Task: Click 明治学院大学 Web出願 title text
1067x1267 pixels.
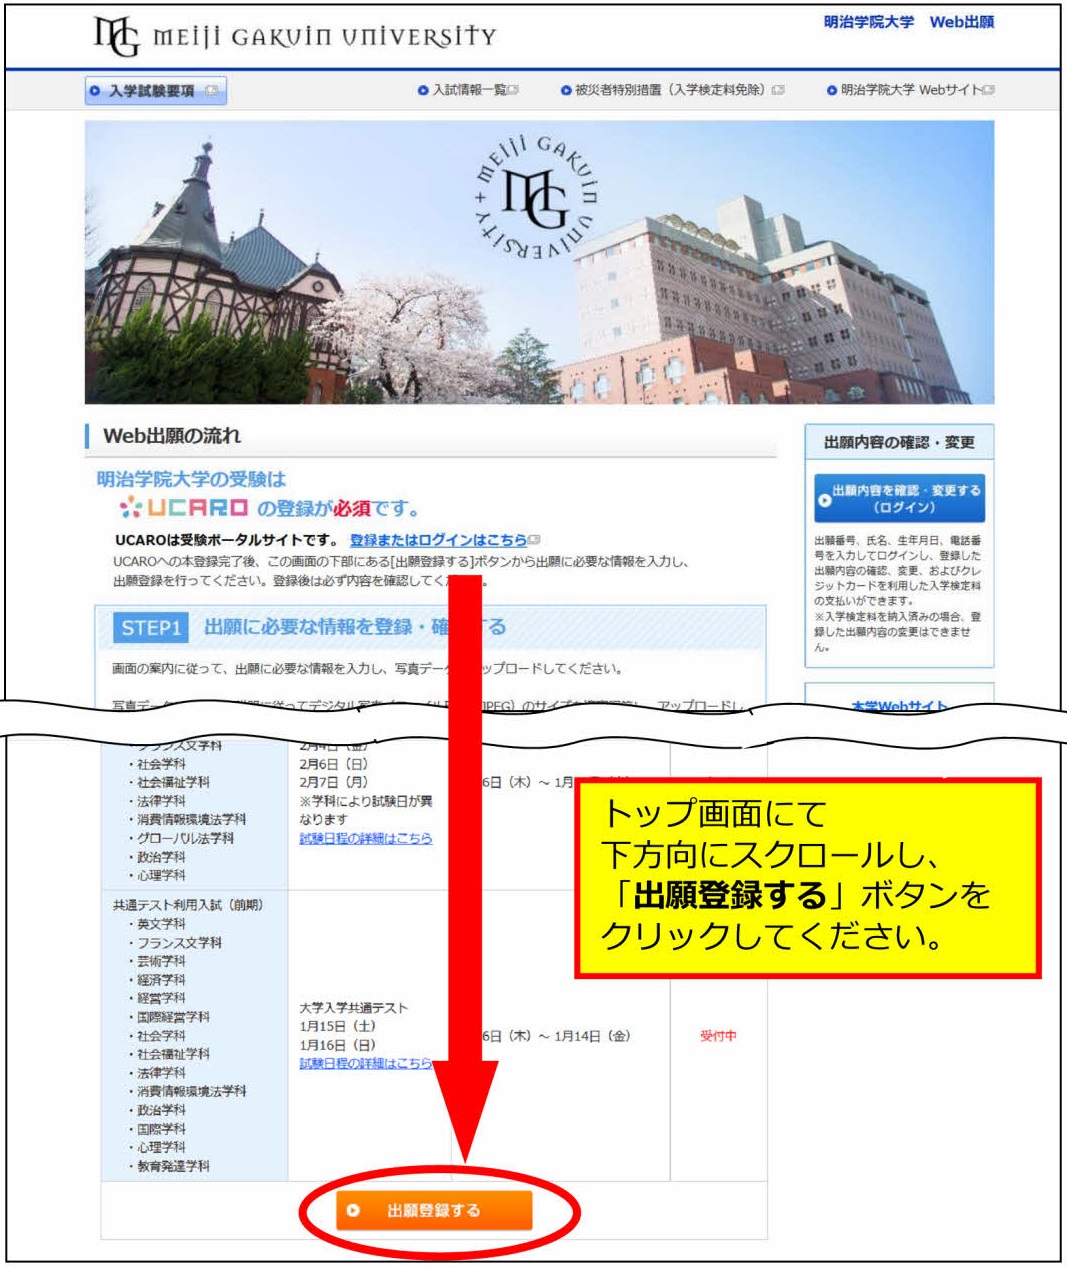Action: point(909,22)
